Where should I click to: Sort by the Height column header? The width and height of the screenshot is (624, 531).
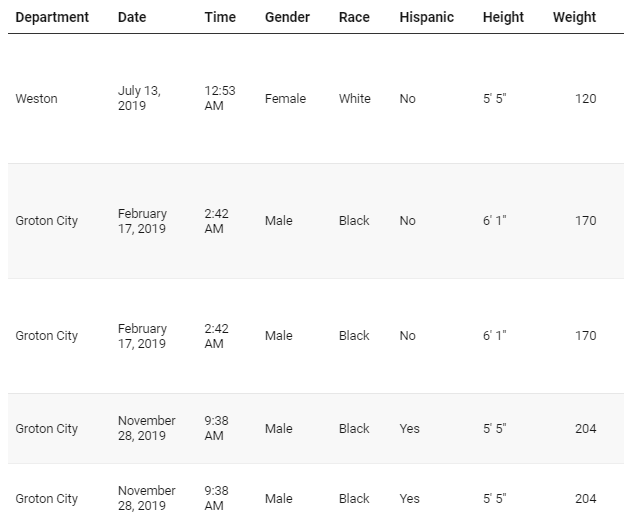tap(503, 17)
